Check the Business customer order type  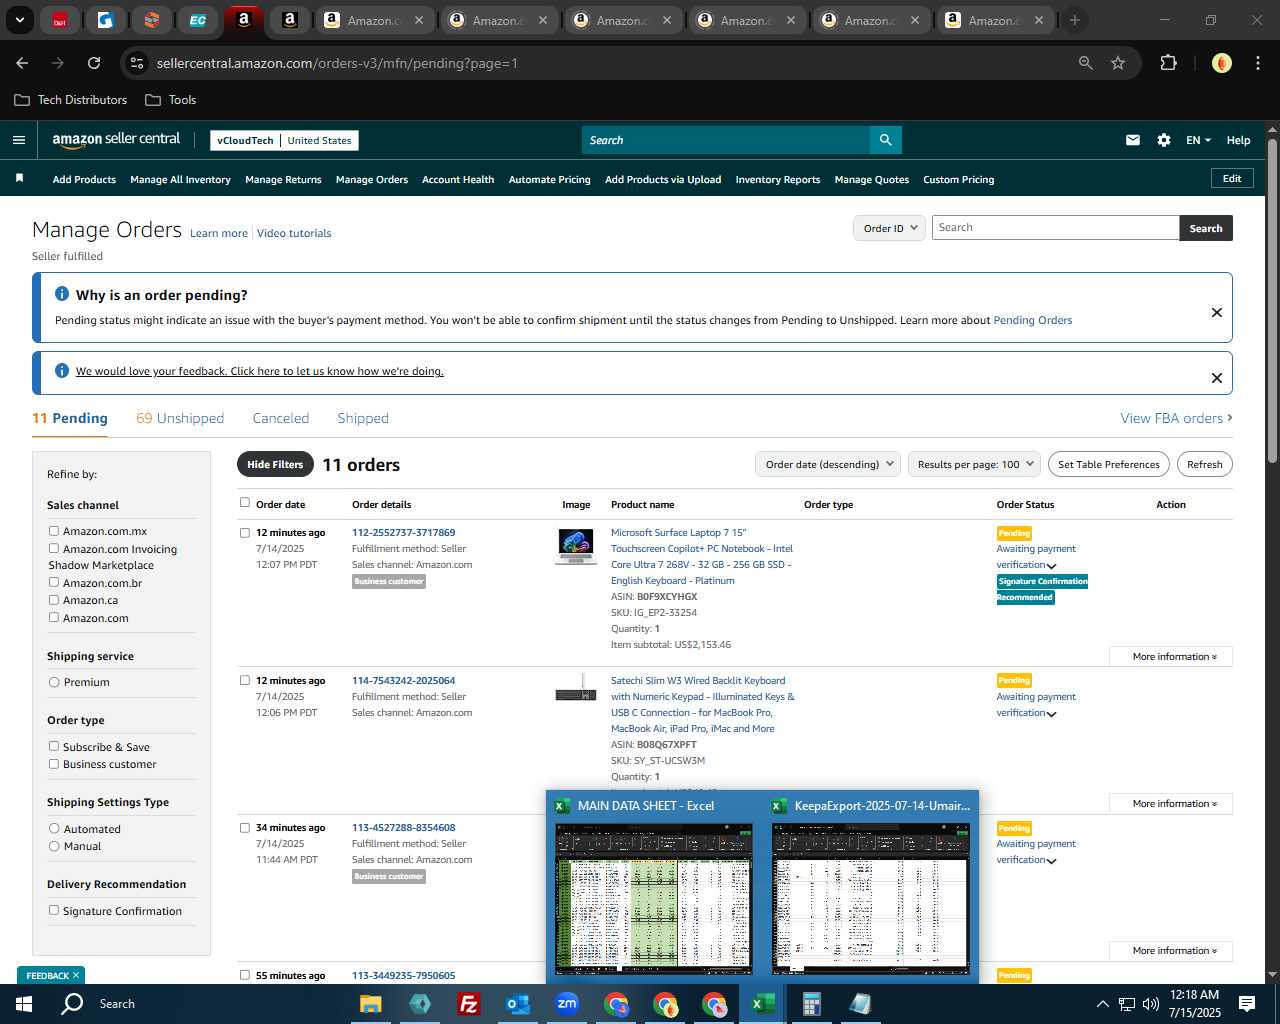point(54,764)
